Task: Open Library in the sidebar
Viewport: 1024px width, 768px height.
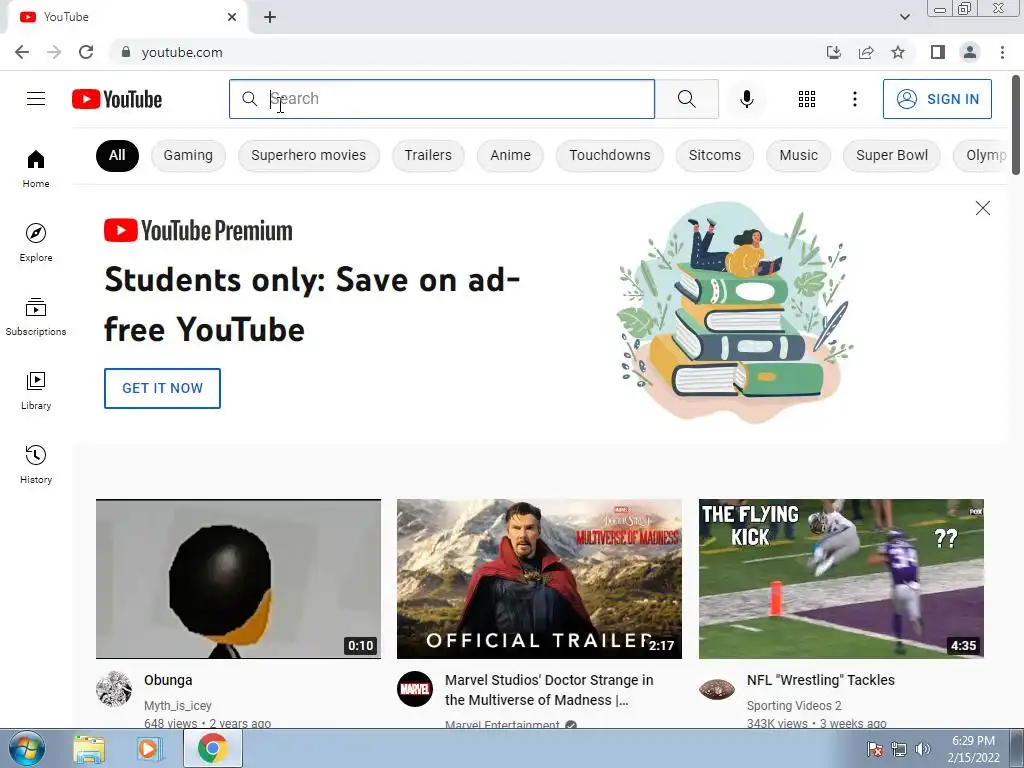Action: tap(36, 391)
